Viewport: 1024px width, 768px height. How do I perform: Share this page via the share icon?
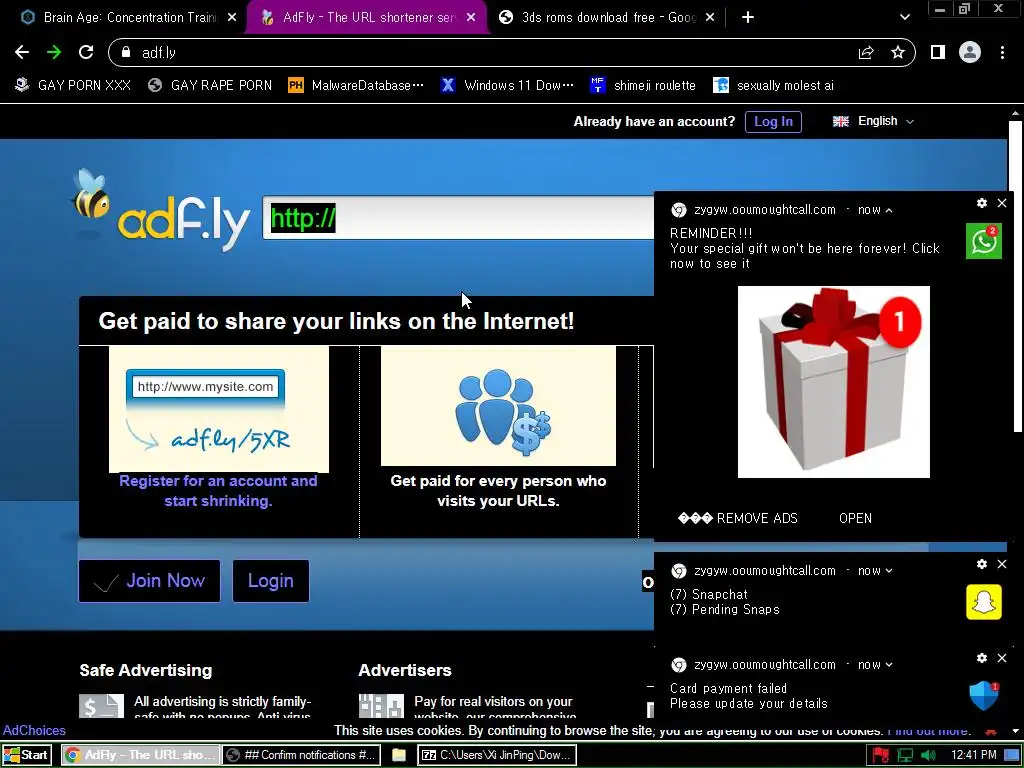point(866,52)
